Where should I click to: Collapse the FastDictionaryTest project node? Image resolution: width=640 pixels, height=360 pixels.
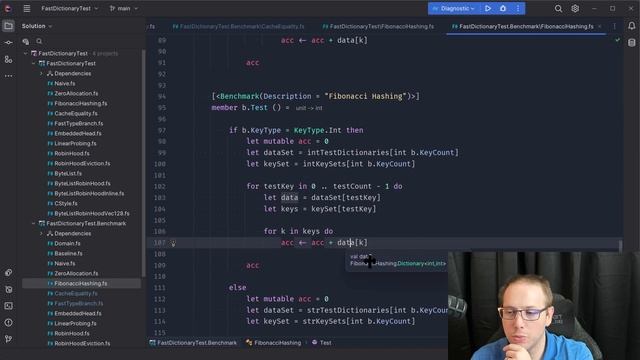[x=33, y=63]
